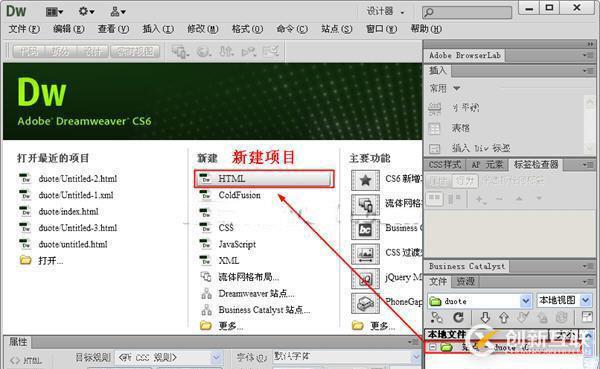Click the PhoneGap feature icon
Screen dimensions: 600x369
[x=365, y=303]
